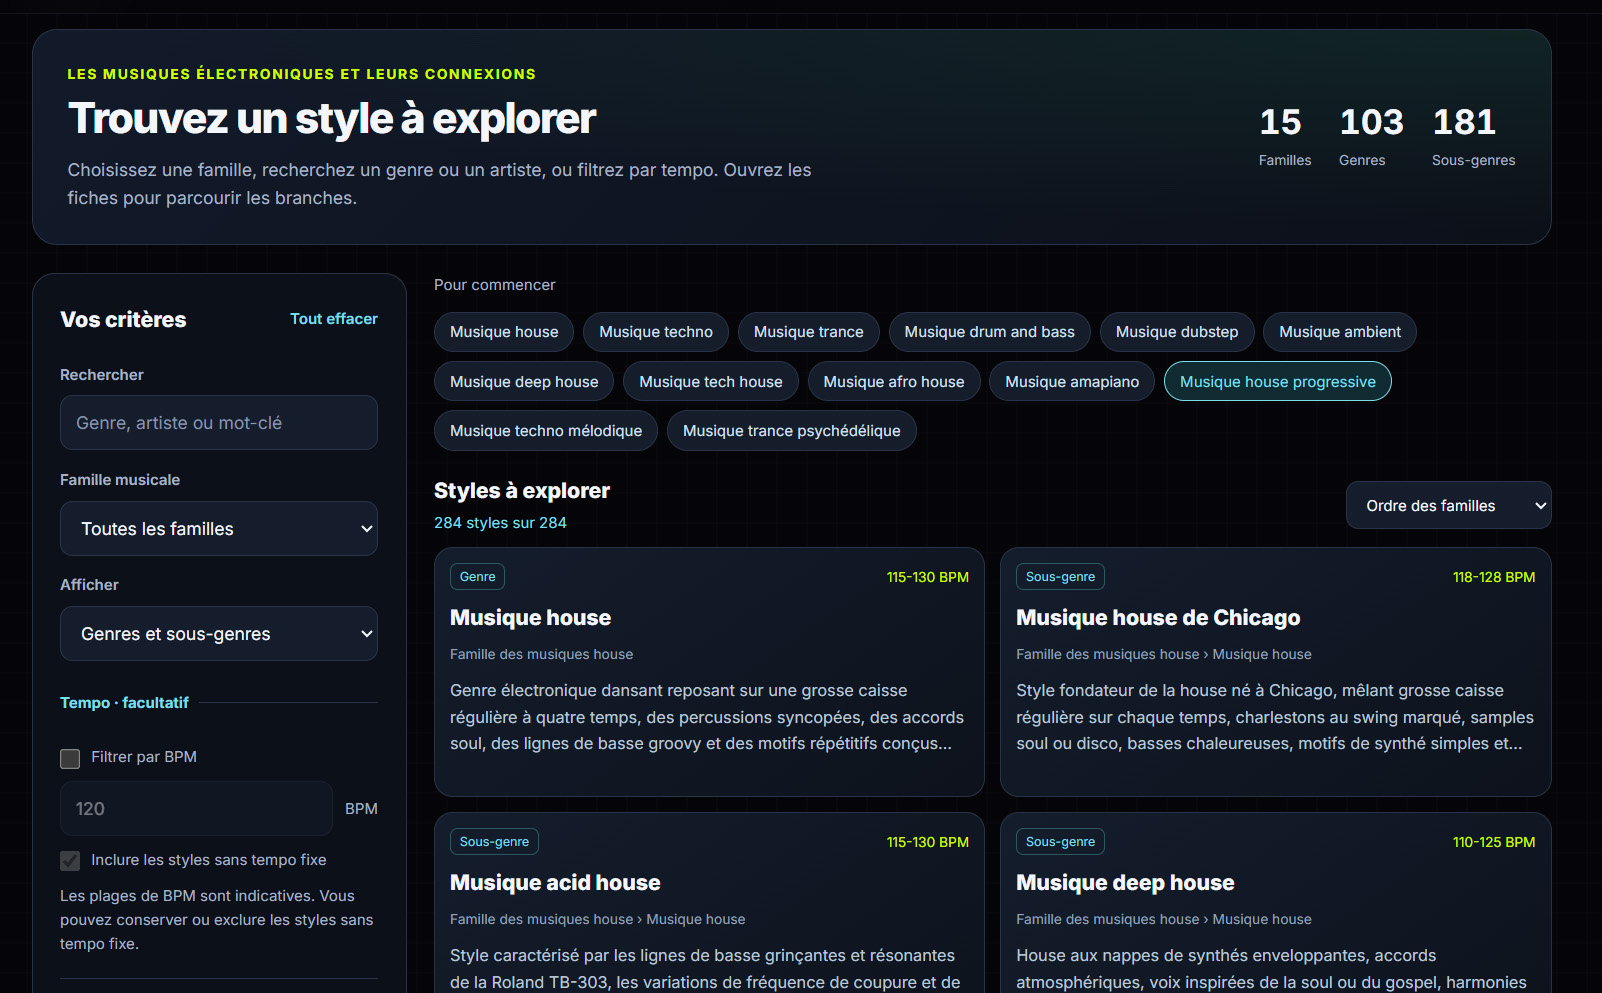Screen dimensions: 1602x993
Task: Click the 103 Genres statistic
Action: [1371, 136]
